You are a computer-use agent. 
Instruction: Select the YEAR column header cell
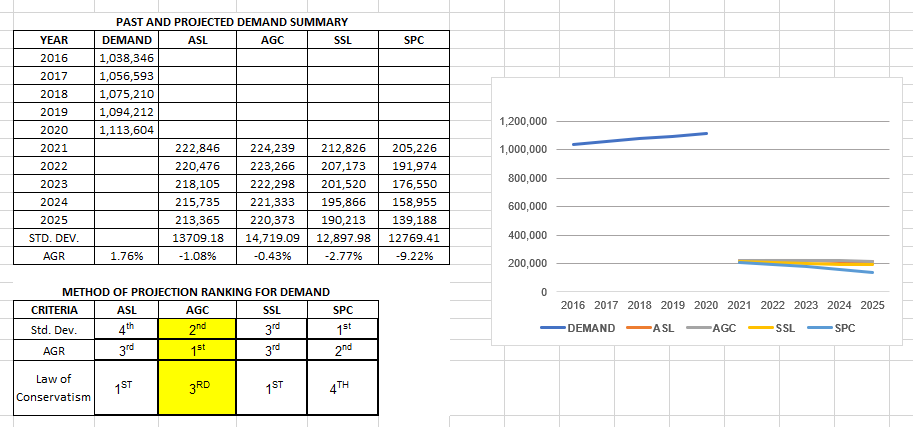[54, 40]
